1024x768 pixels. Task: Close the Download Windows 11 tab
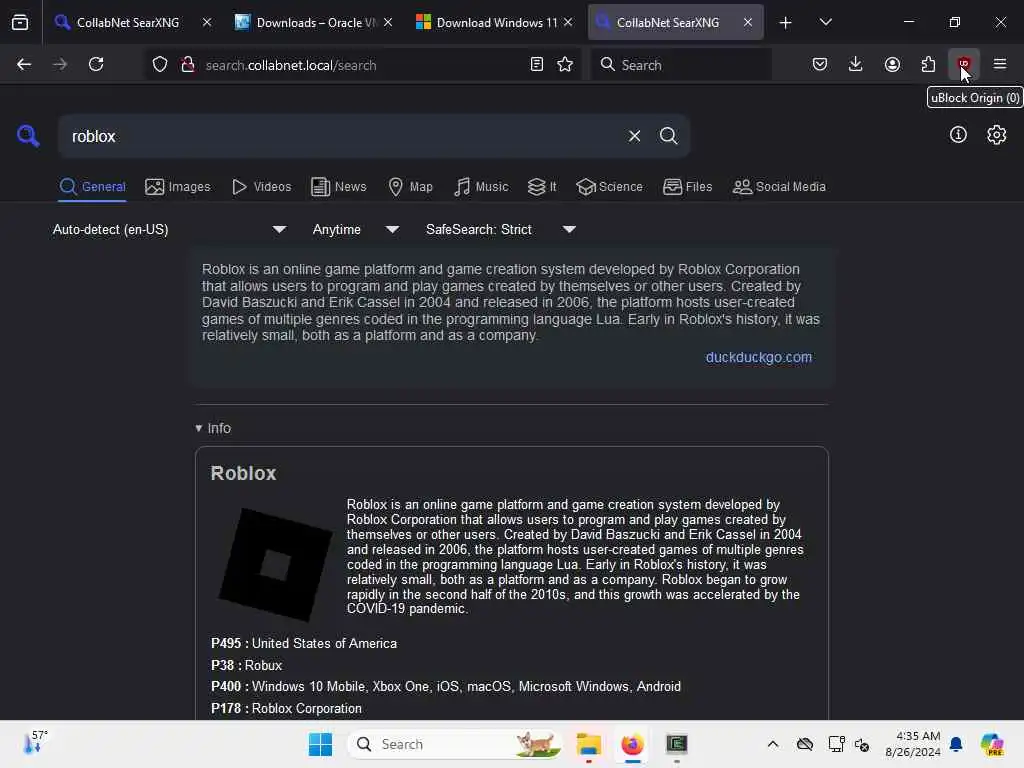tap(568, 22)
